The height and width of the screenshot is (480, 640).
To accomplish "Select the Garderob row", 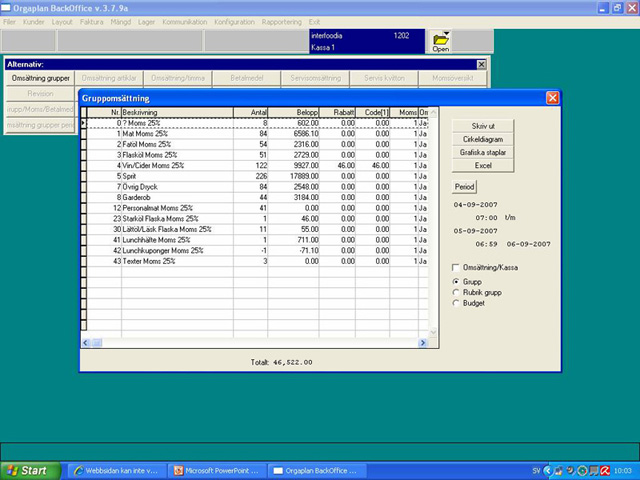I will coord(257,197).
